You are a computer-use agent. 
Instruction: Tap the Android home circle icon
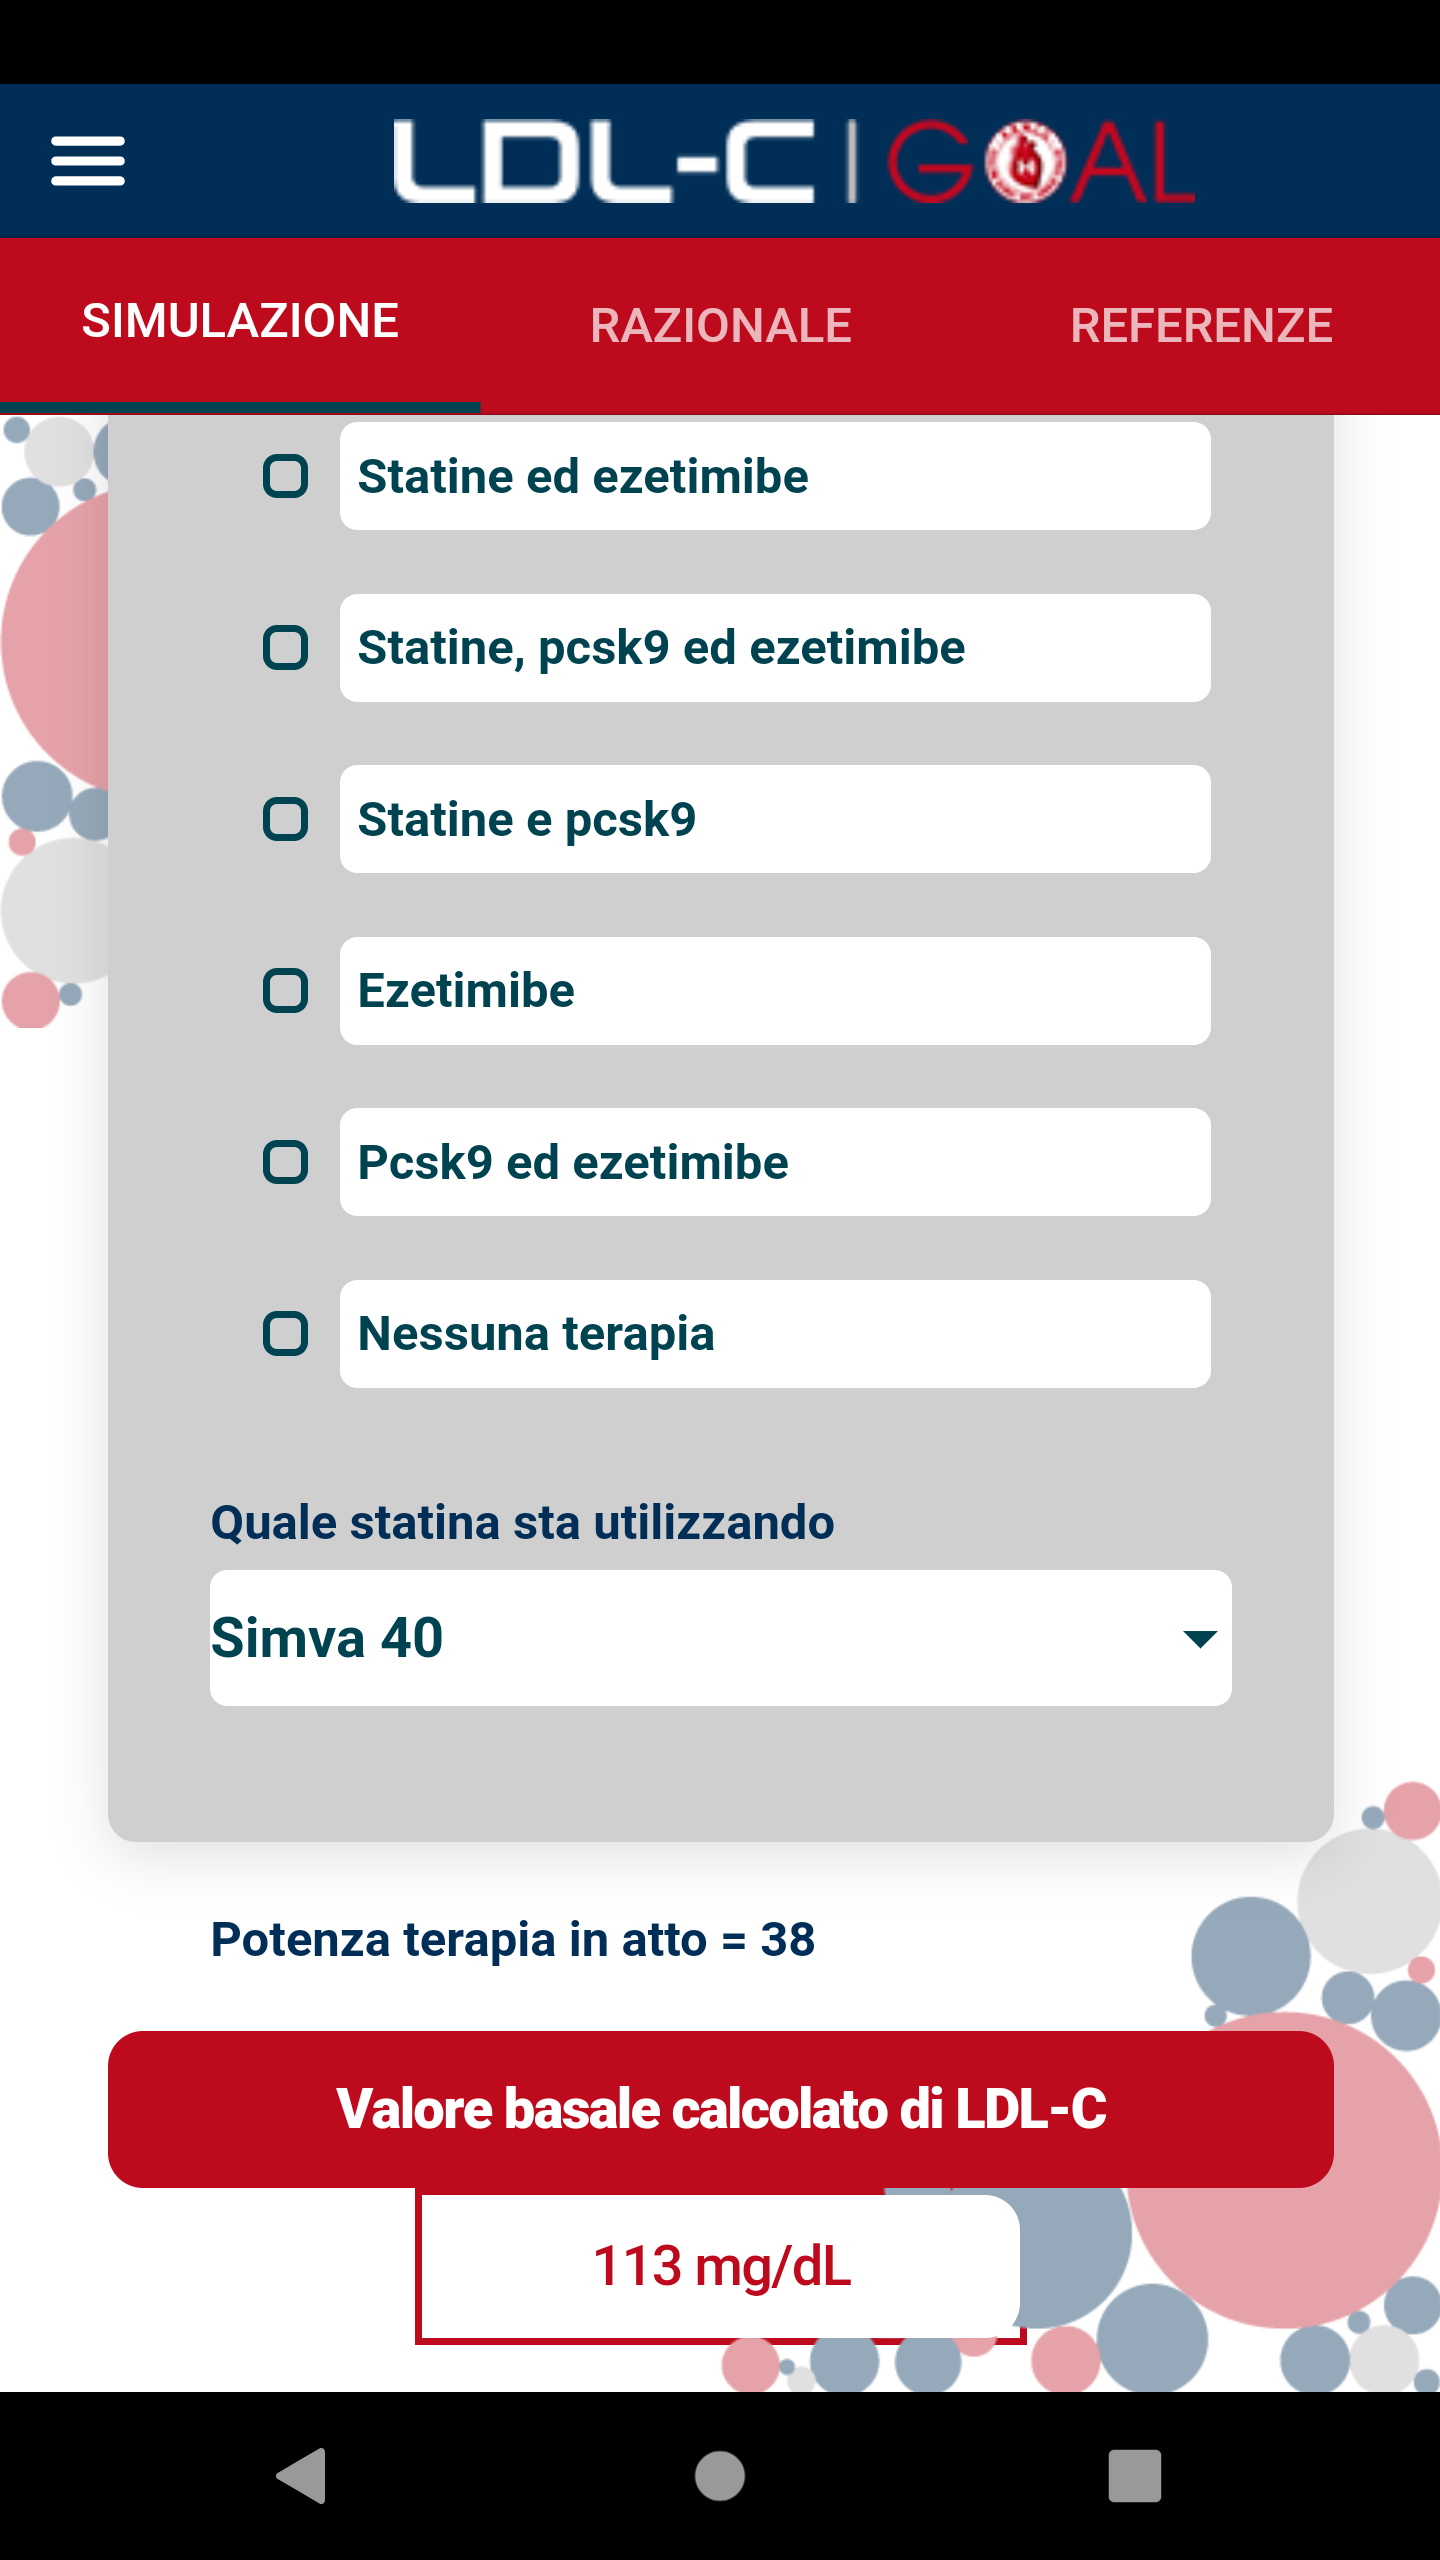coord(720,2476)
